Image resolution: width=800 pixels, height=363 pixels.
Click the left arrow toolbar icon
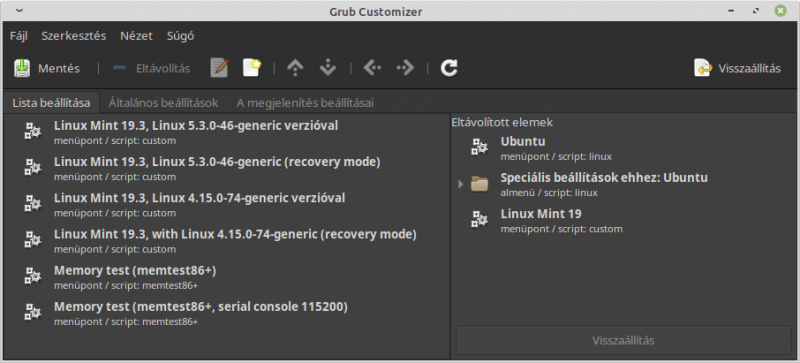372,68
